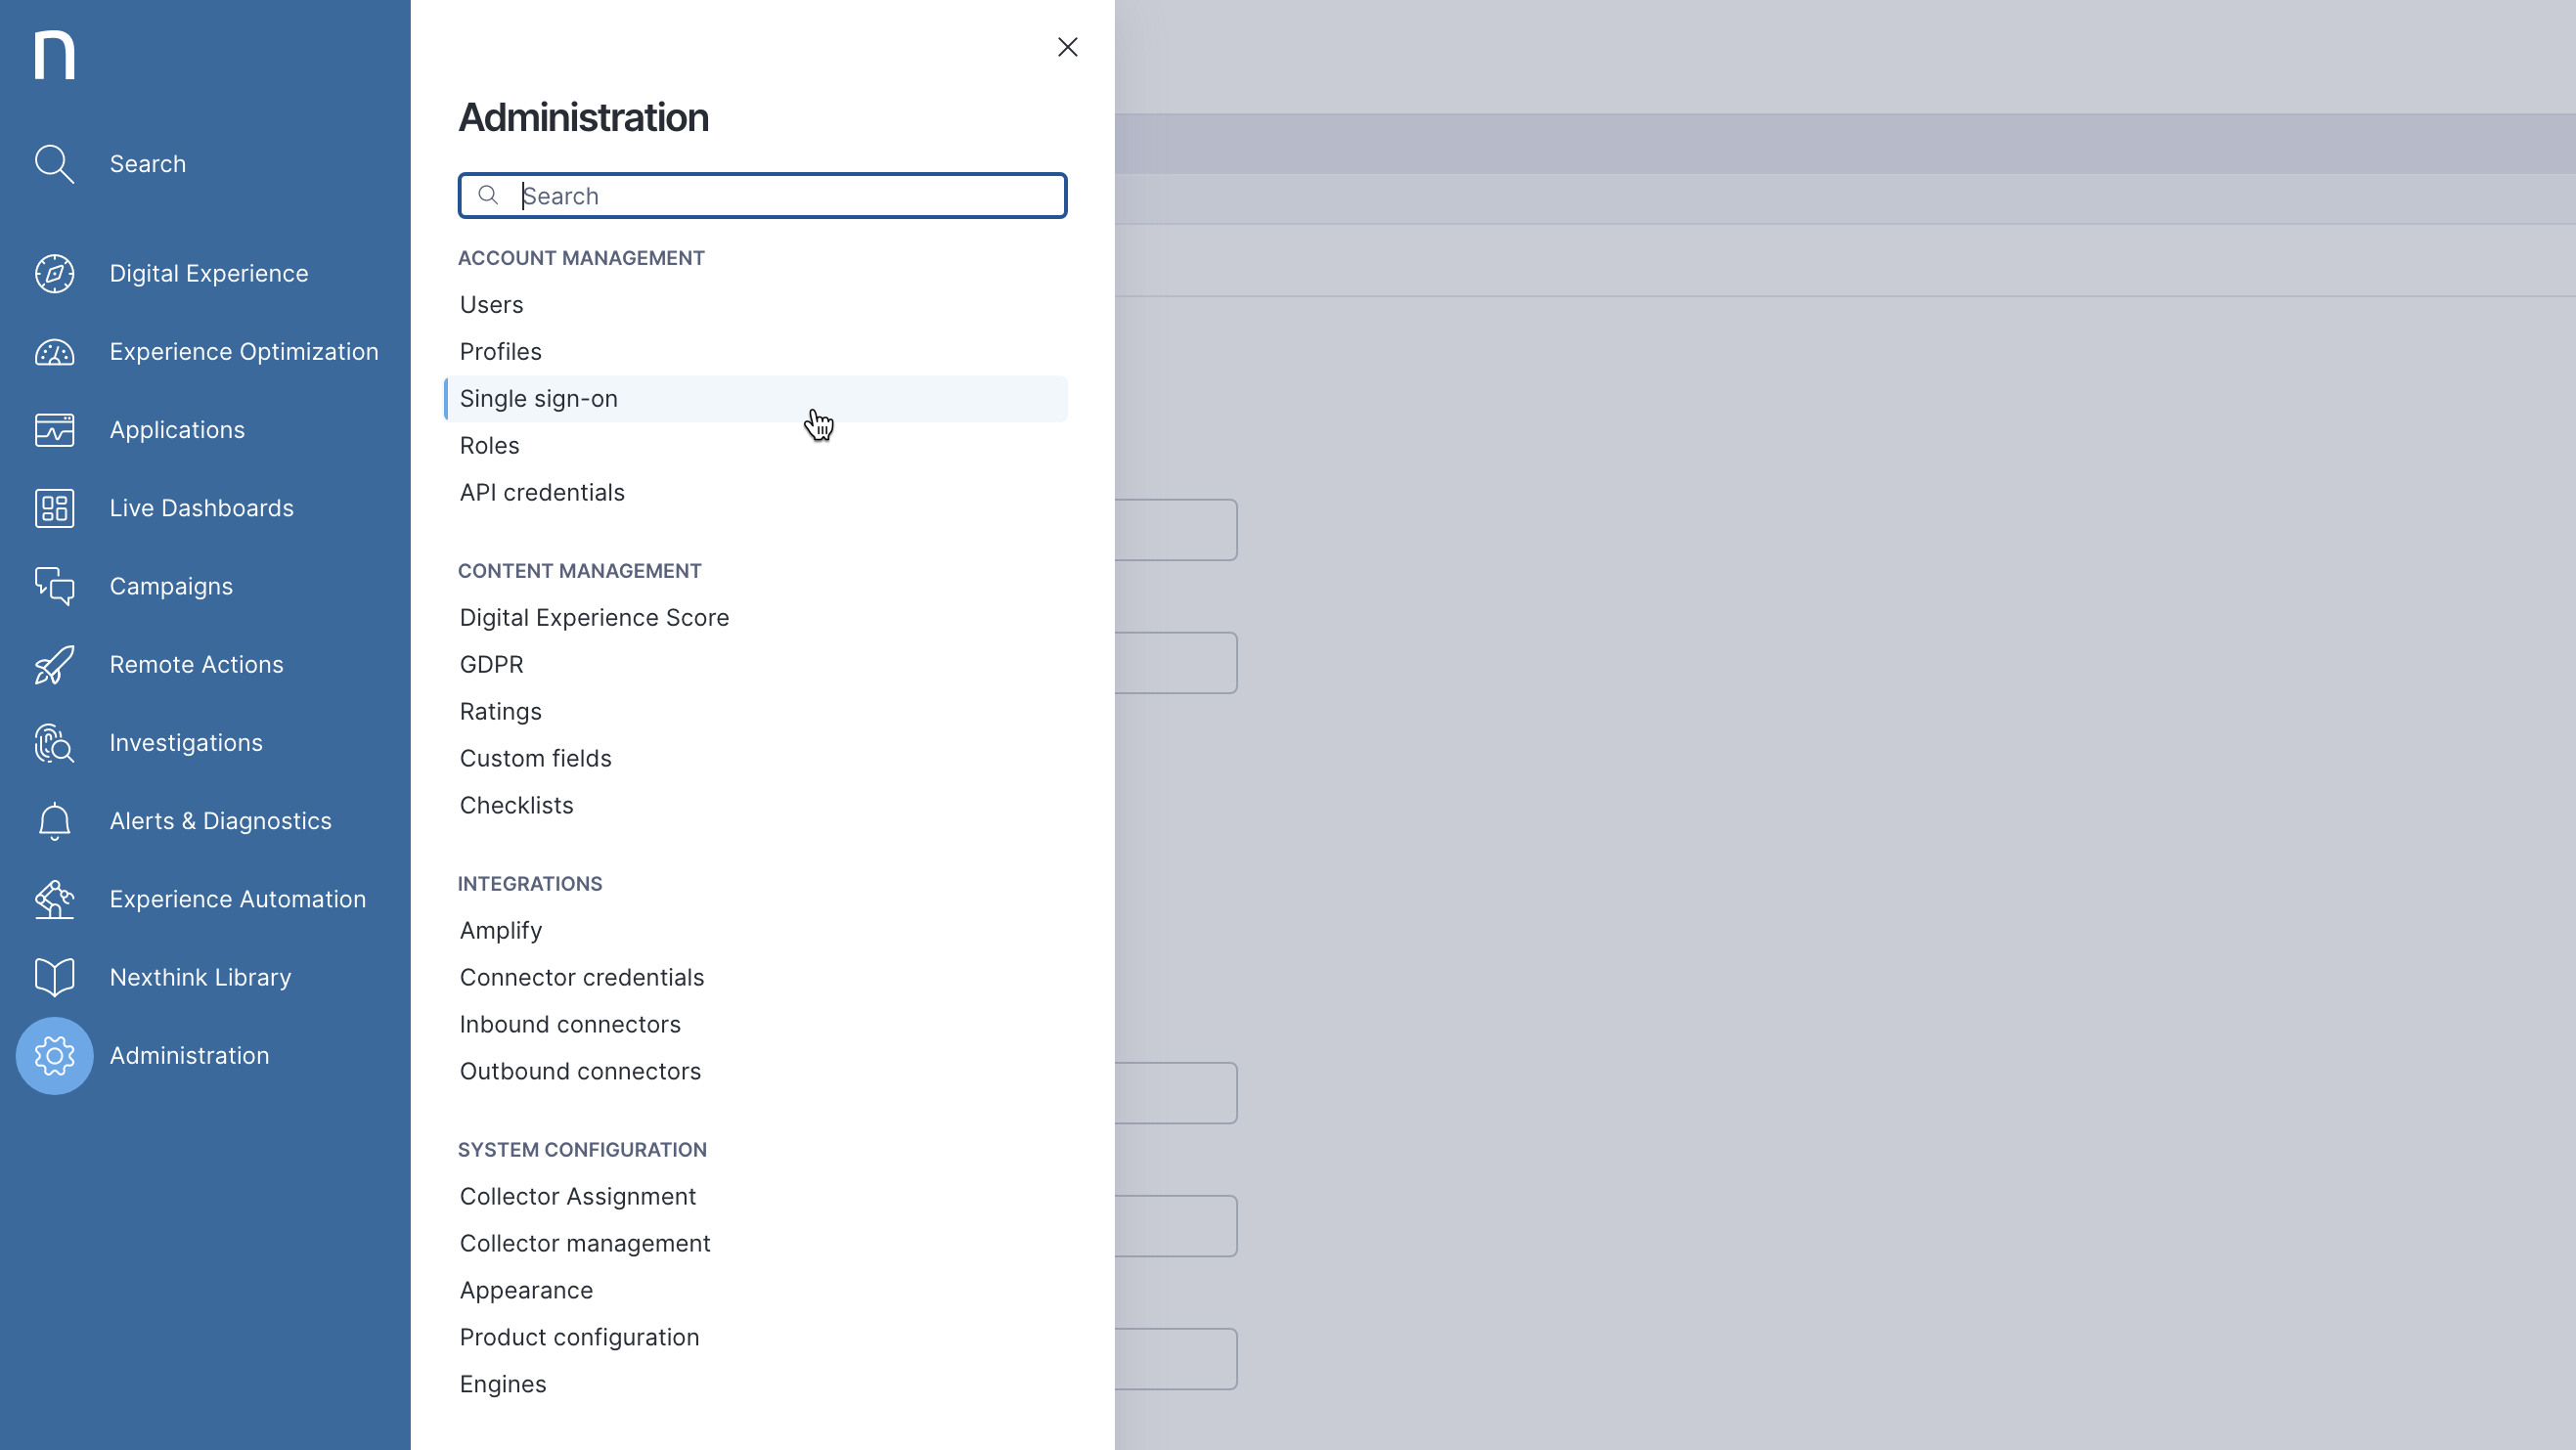Select Experience Automation robot arm icon

[x=54, y=899]
